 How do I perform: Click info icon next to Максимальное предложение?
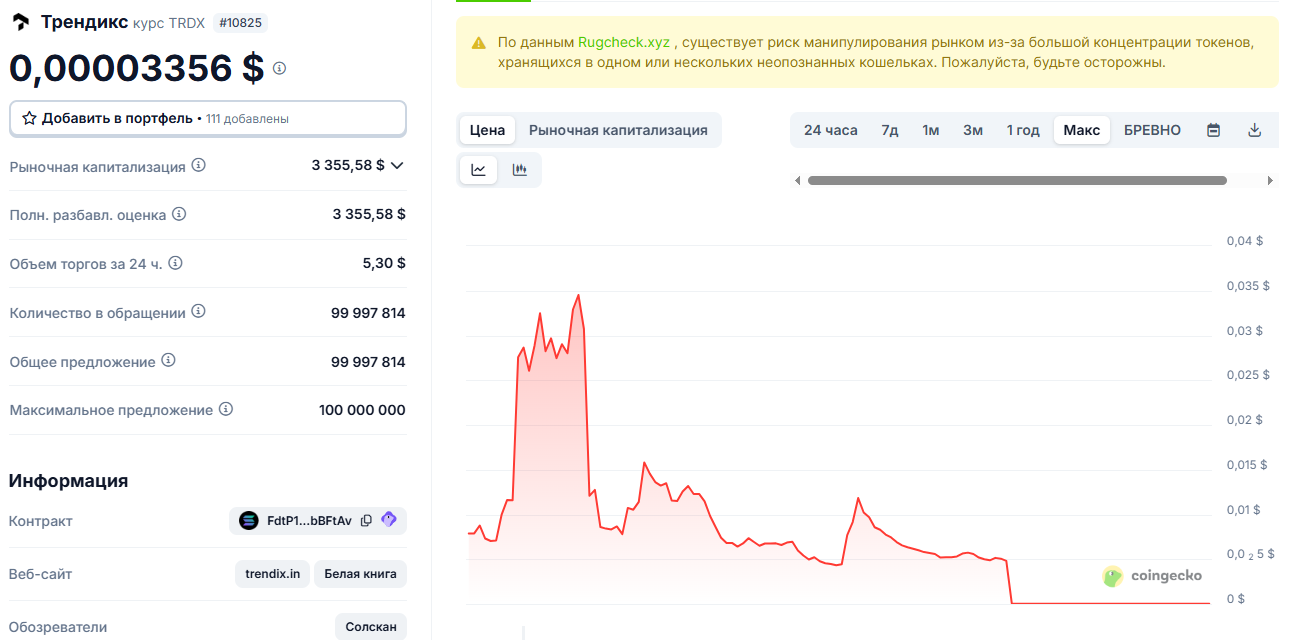(x=226, y=409)
